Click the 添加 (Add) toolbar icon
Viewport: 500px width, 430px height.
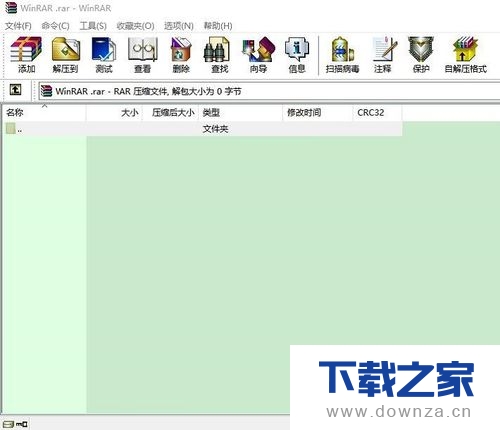pyautogui.click(x=26, y=55)
